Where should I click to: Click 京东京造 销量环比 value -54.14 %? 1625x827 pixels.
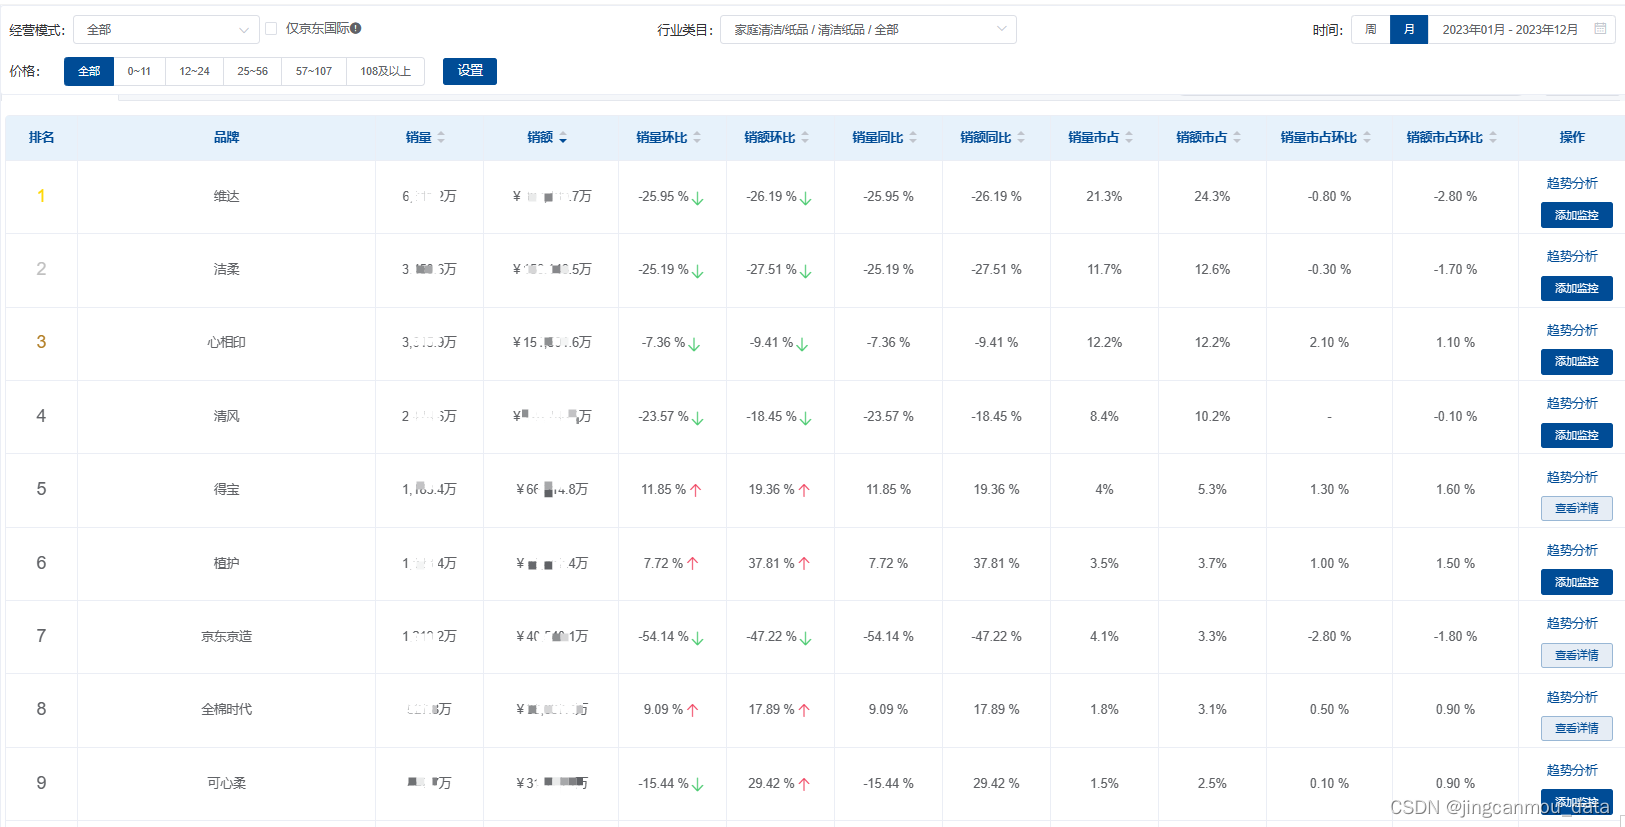click(x=663, y=636)
